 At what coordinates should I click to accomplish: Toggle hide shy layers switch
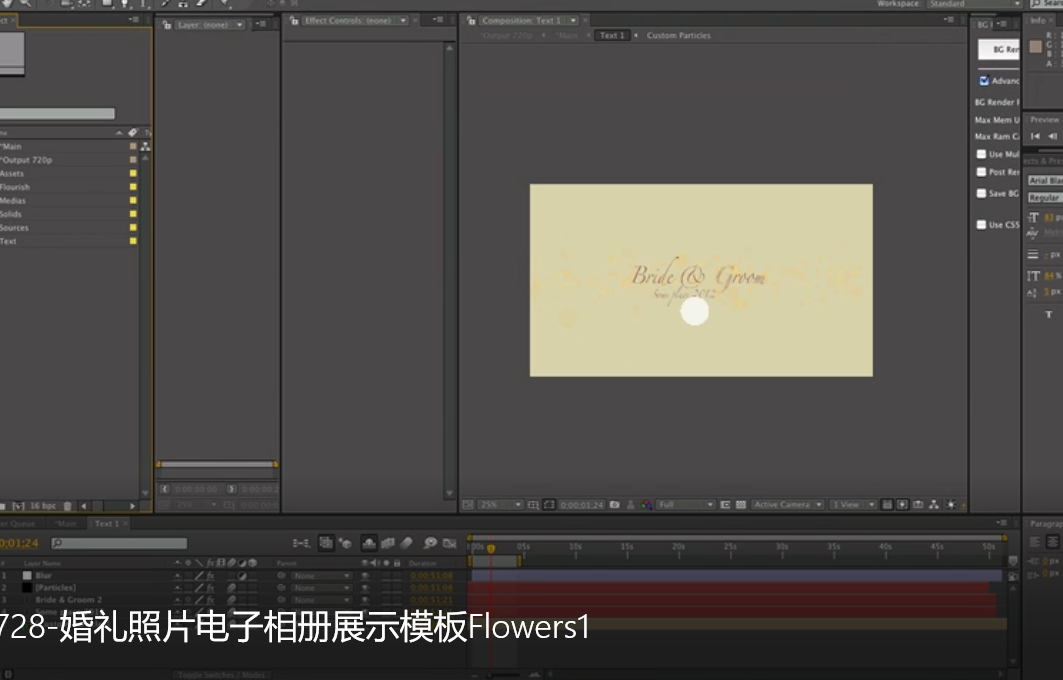[x=369, y=543]
